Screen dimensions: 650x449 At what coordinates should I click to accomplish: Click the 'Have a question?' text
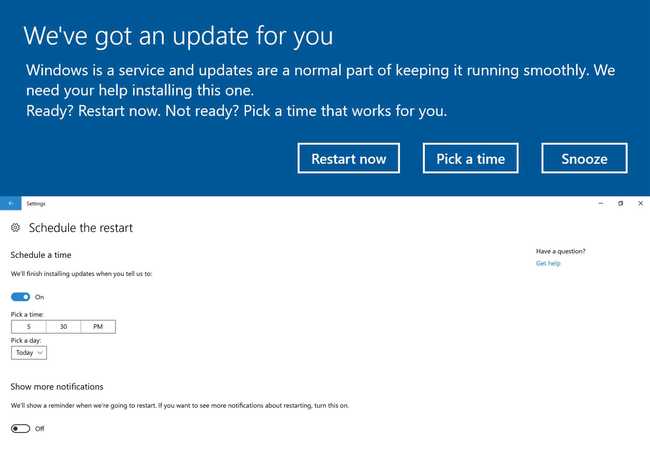(560, 251)
